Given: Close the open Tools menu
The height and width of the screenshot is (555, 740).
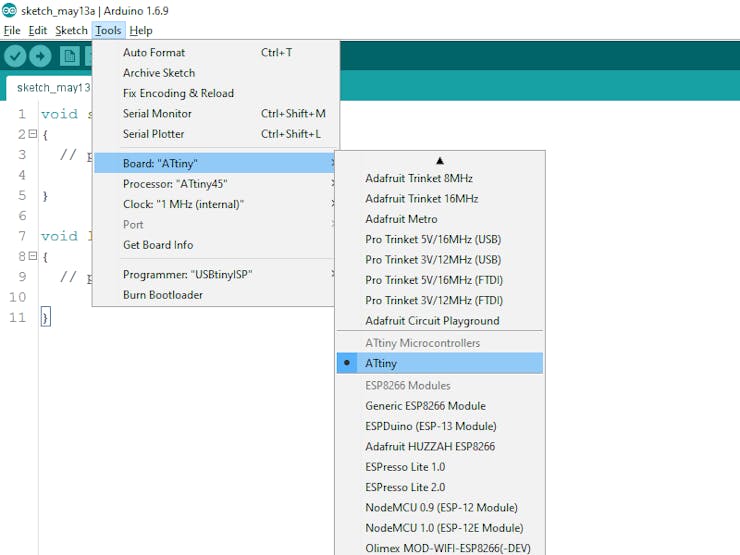Looking at the screenshot, I should pyautogui.click(x=109, y=31).
